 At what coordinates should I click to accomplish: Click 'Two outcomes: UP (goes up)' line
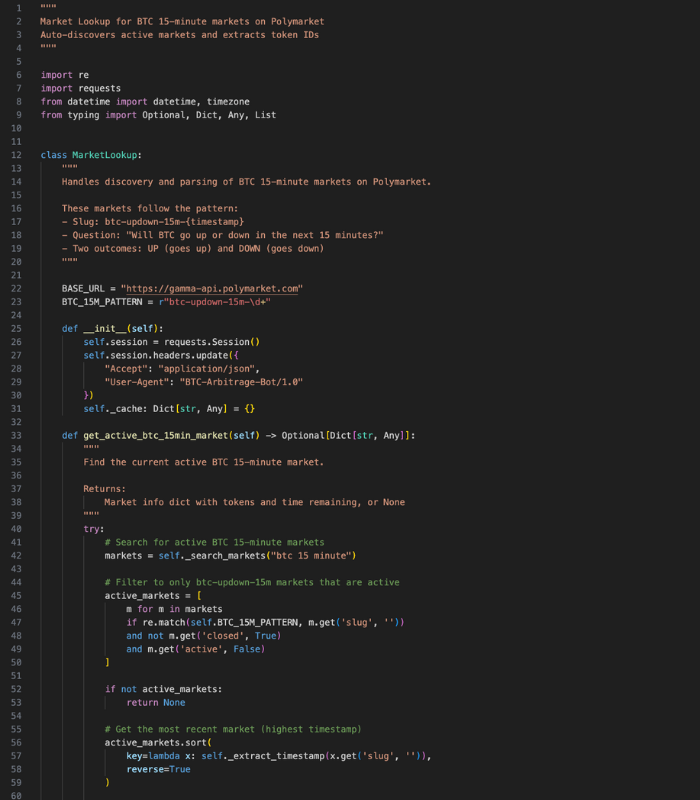point(193,248)
